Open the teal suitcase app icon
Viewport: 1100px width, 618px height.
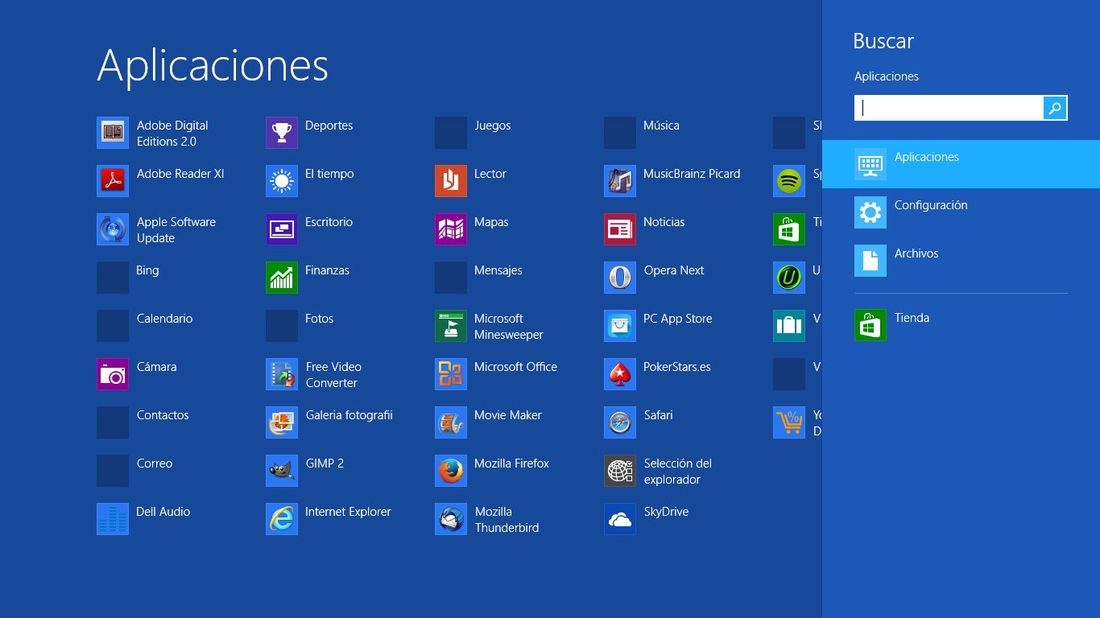coord(789,325)
